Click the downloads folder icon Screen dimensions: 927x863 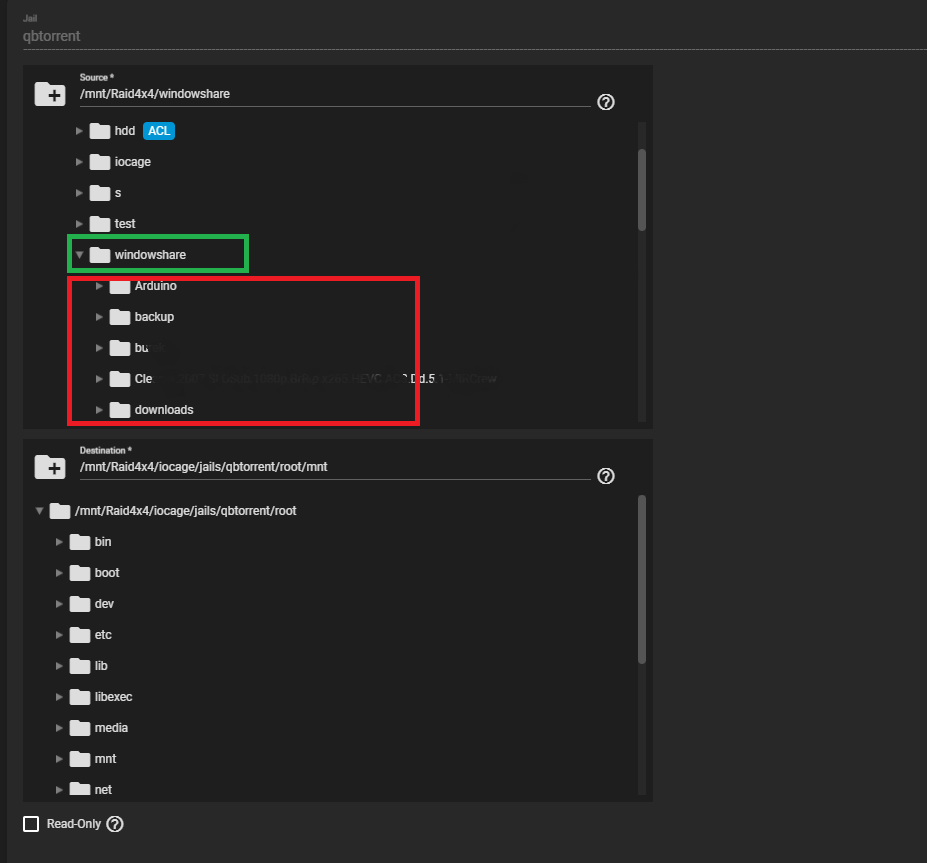pyautogui.click(x=120, y=410)
